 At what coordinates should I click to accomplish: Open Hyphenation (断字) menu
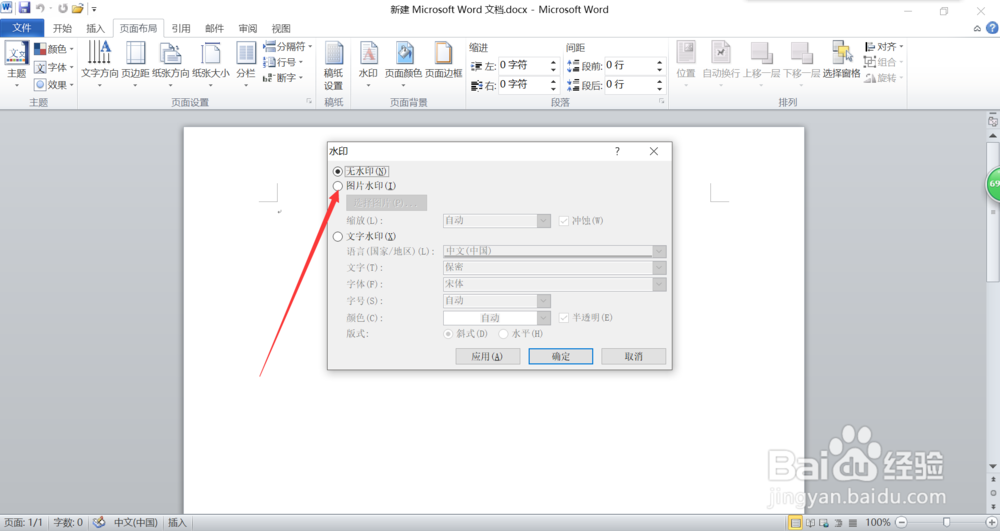283,78
